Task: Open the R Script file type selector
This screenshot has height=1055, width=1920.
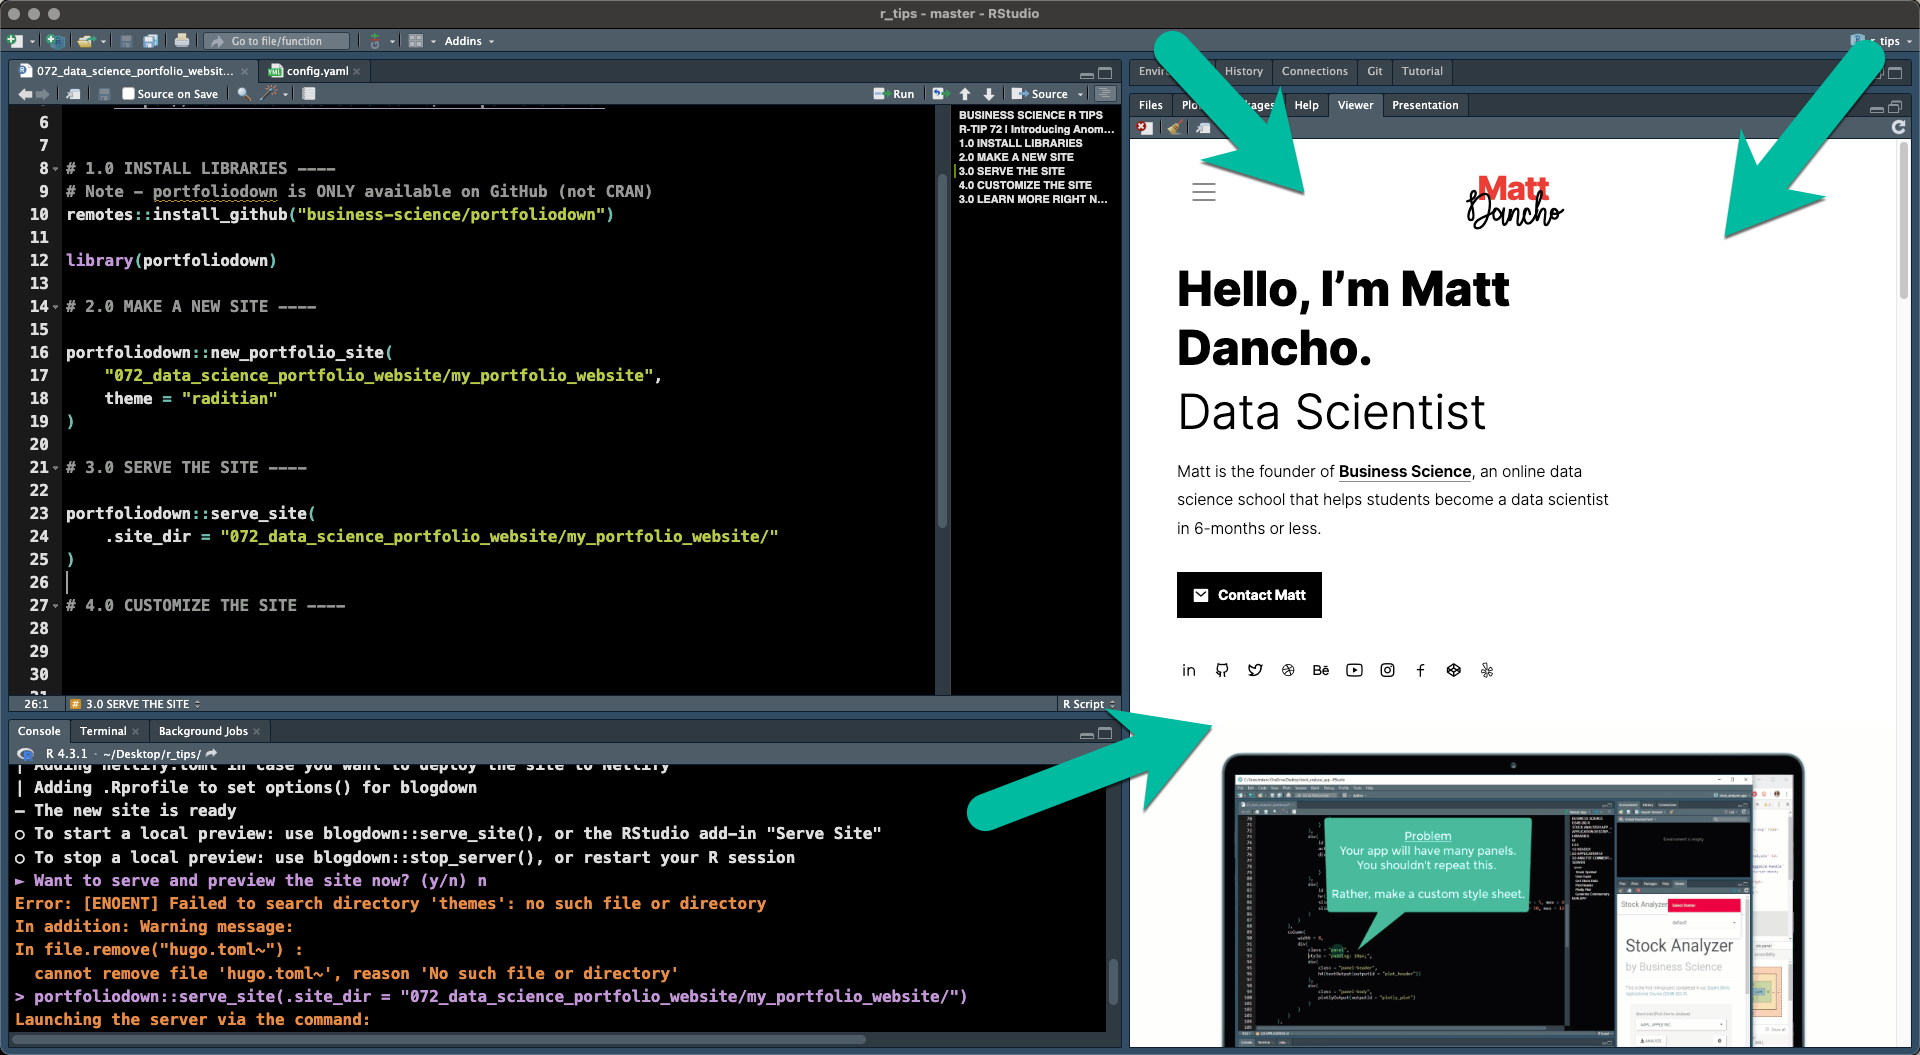Action: (1088, 704)
